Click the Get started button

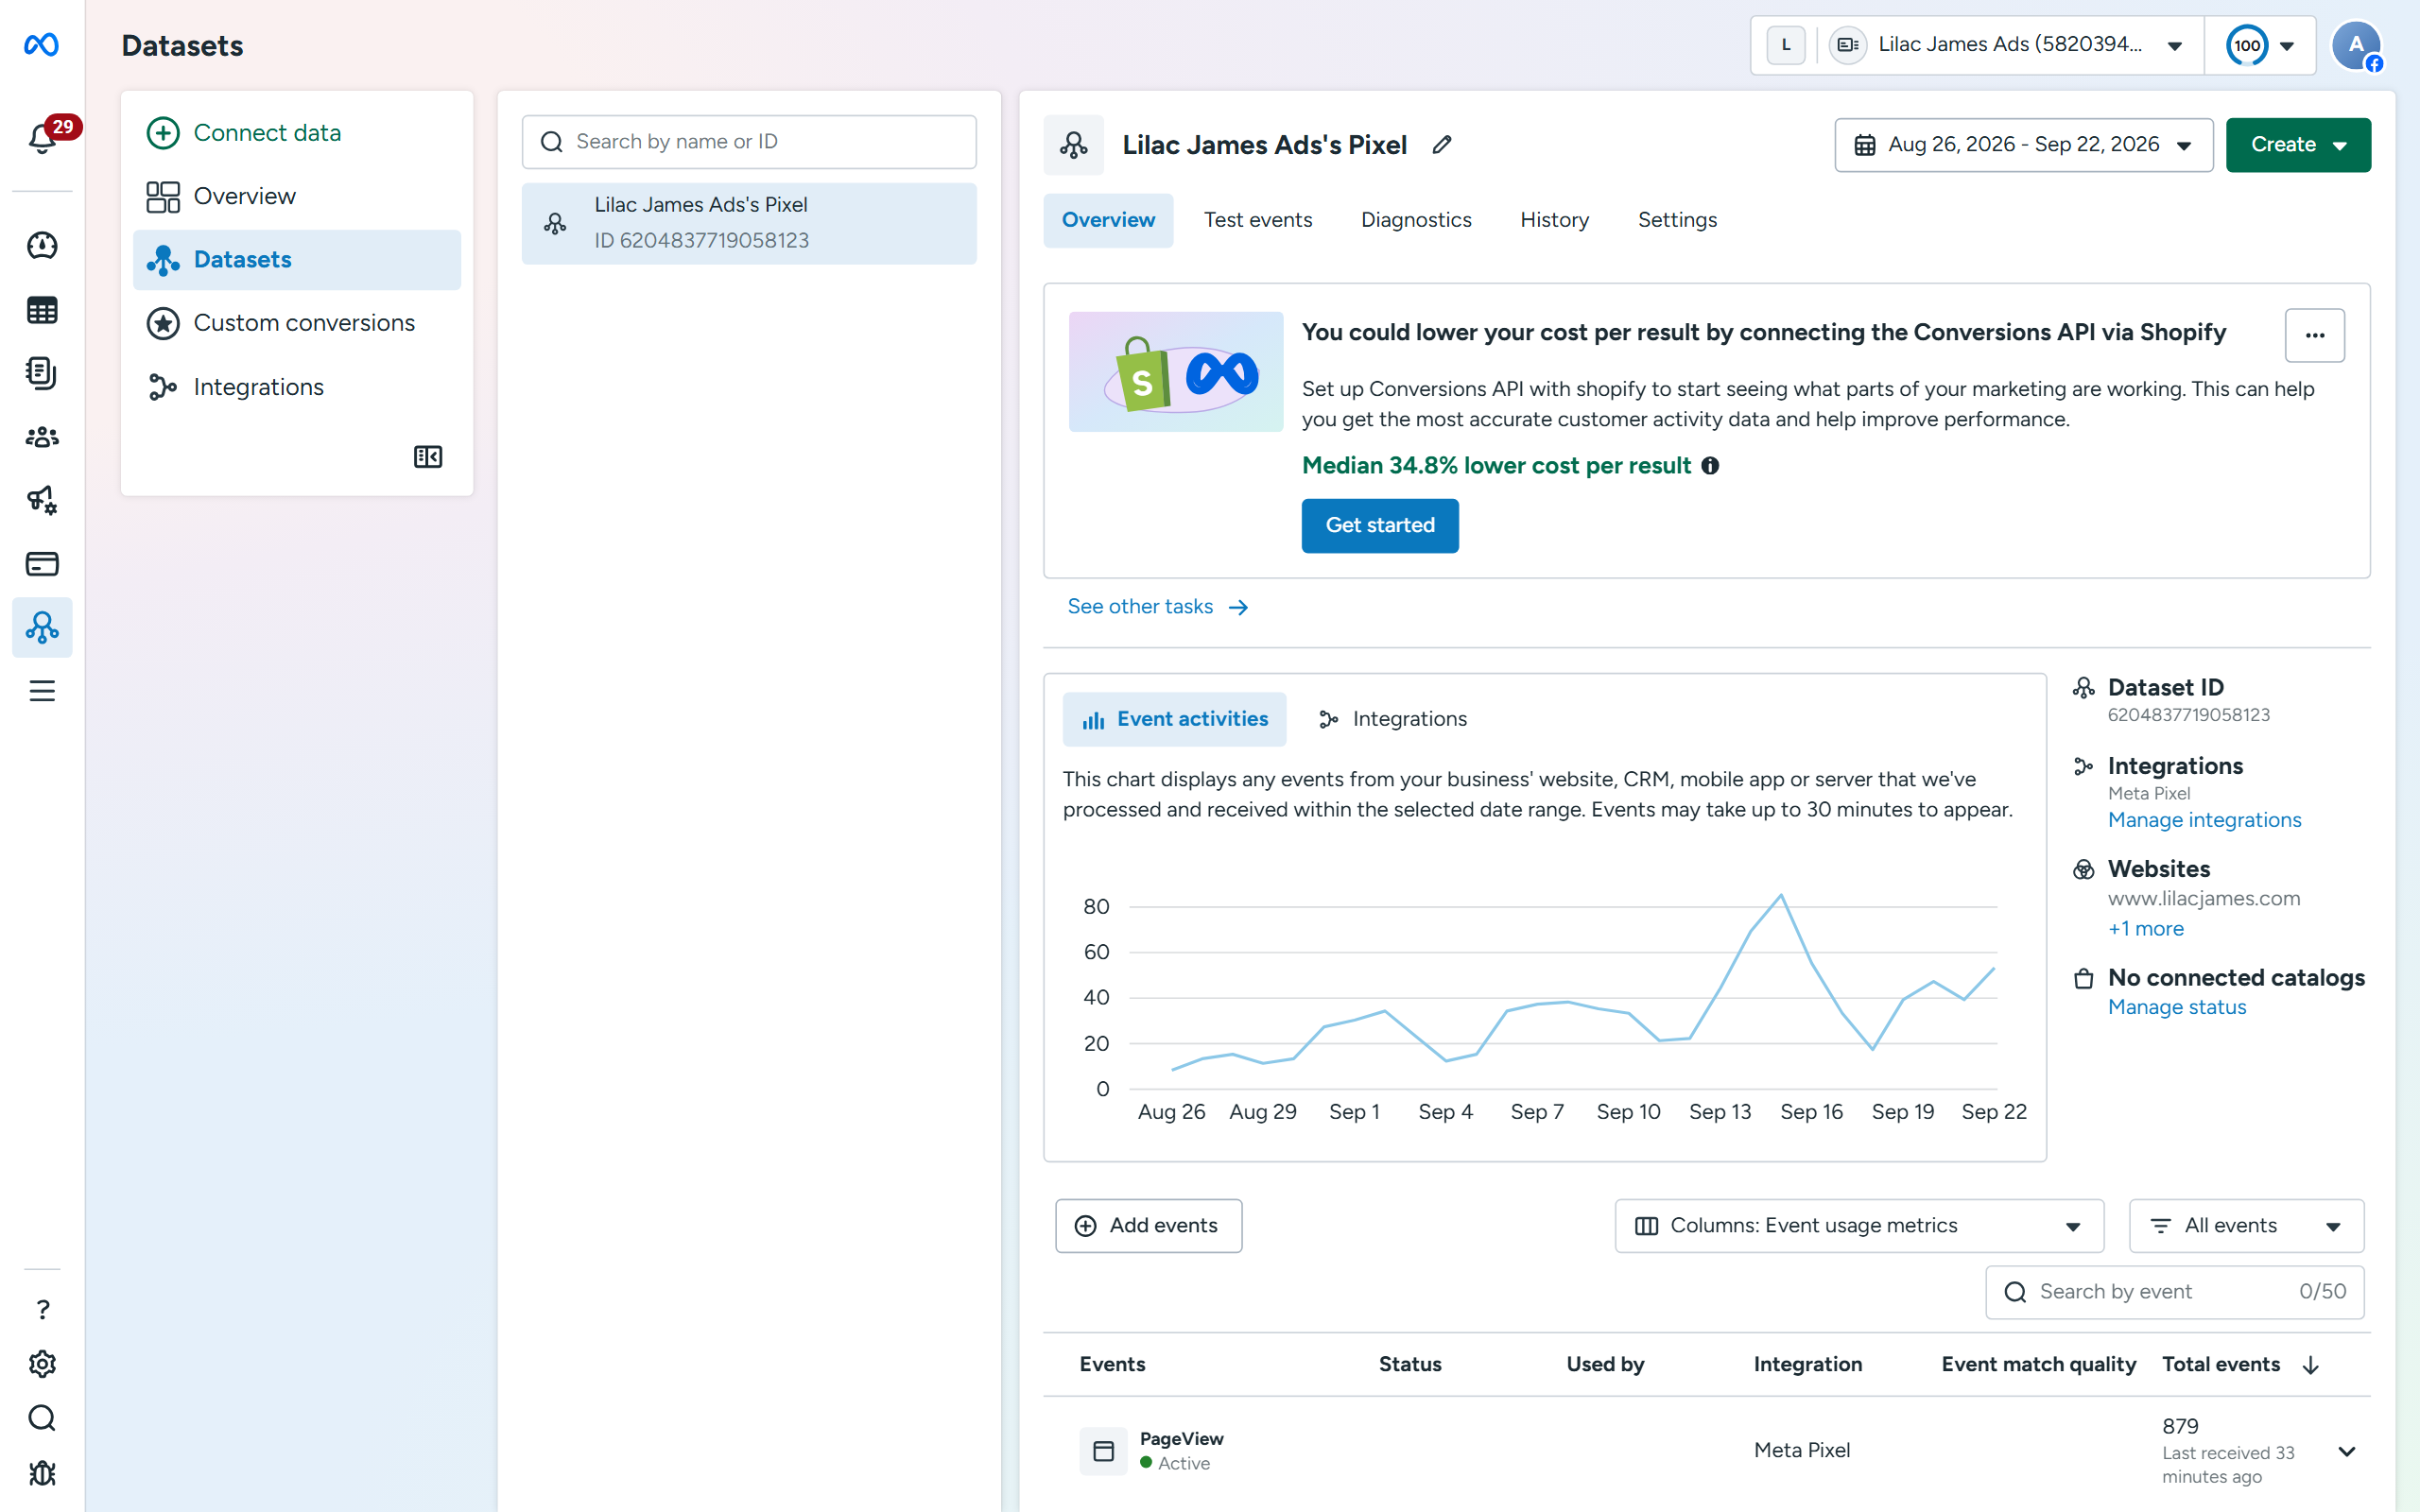pyautogui.click(x=1379, y=525)
